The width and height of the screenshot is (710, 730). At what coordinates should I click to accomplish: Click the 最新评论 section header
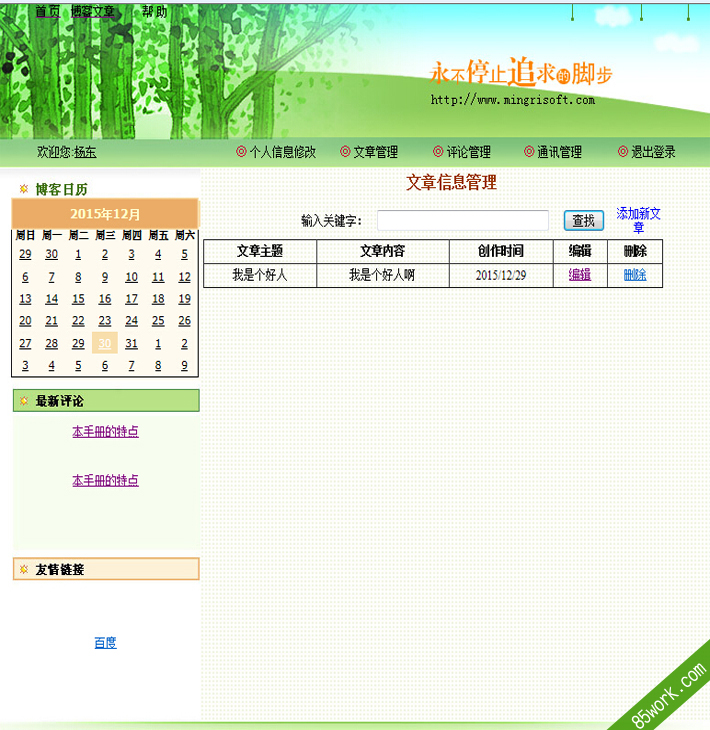[106, 400]
